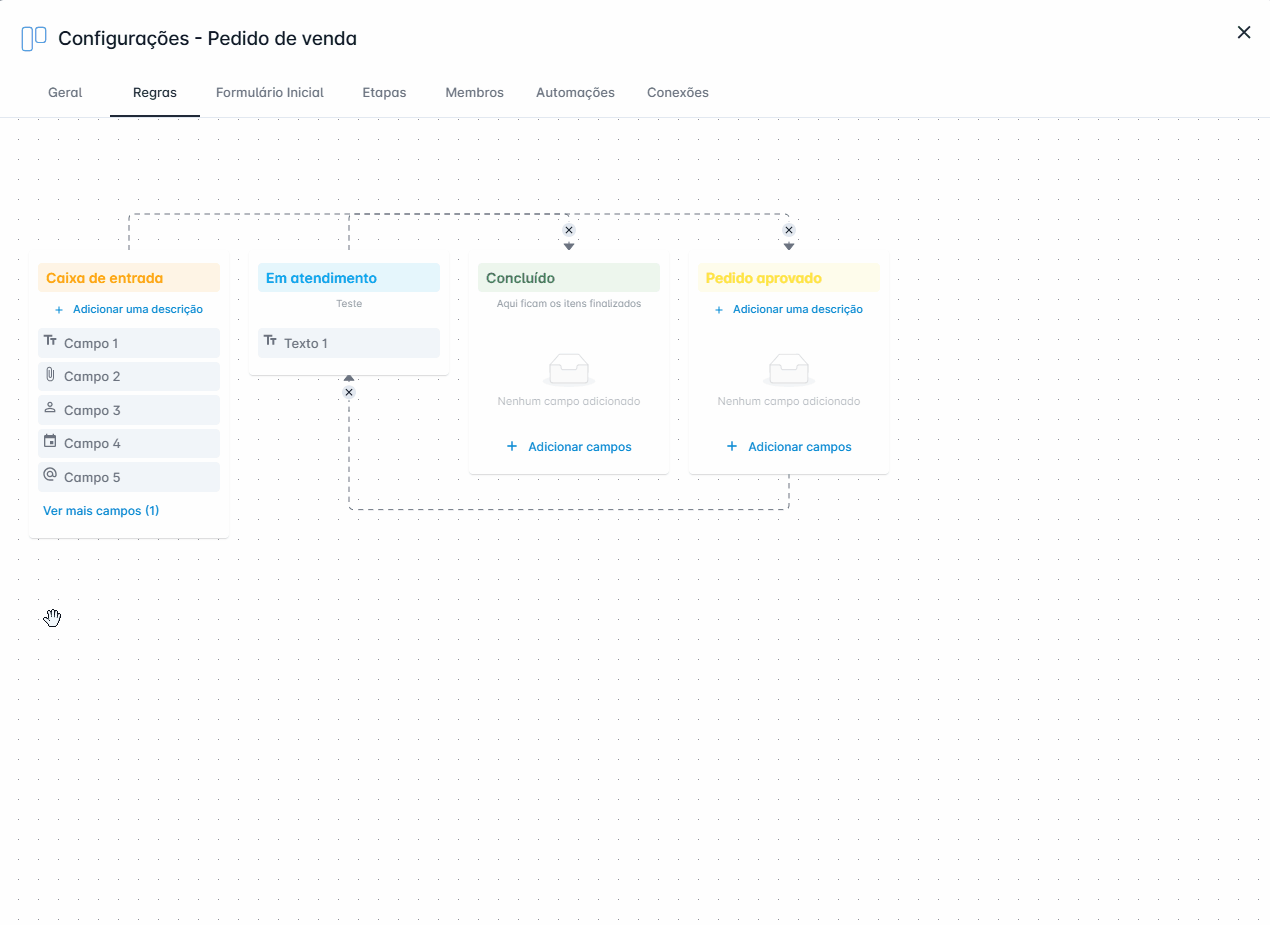The width and height of the screenshot is (1270, 925).
Task: Add fields to the Concluído stage
Action: tap(569, 447)
